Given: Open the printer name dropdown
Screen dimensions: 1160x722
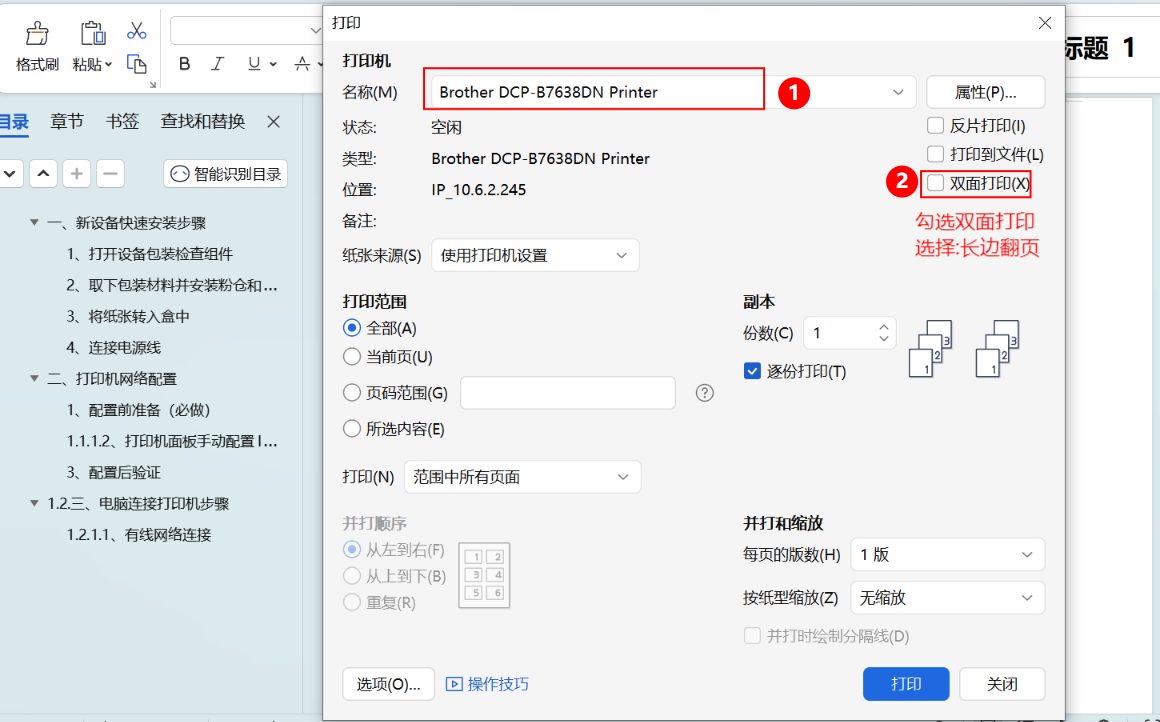Looking at the screenshot, I should (897, 92).
